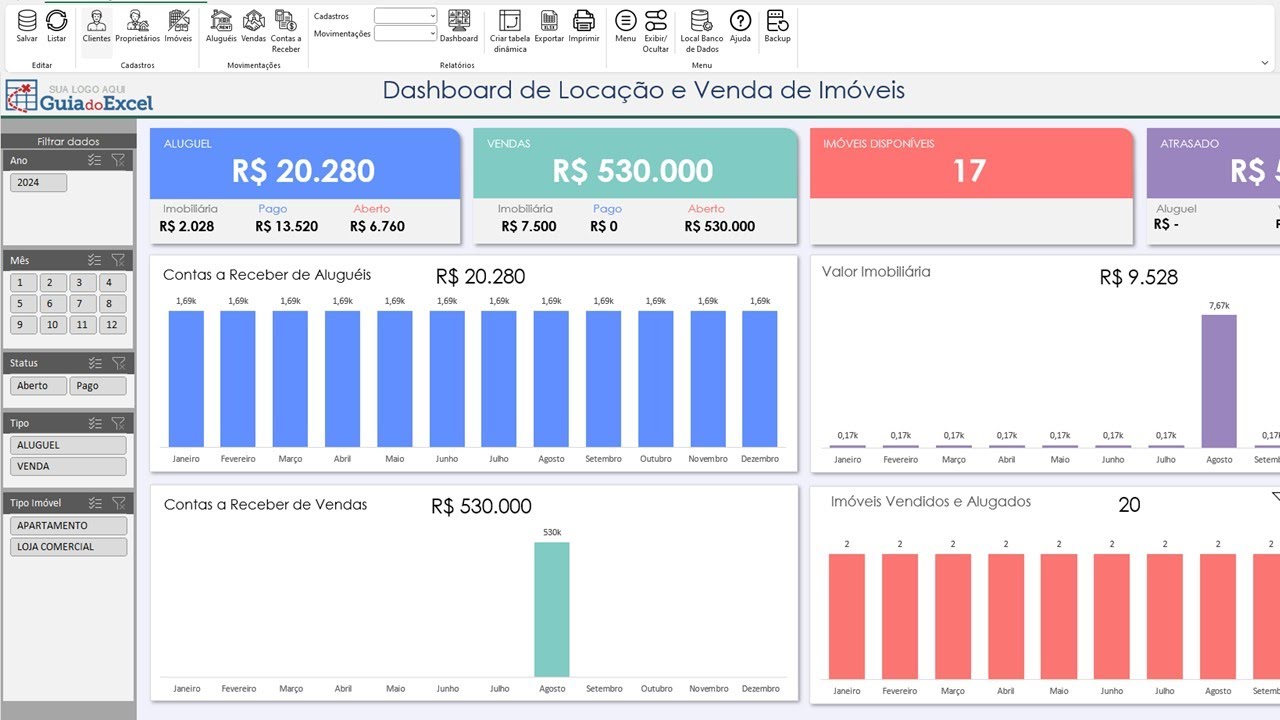
Task: Toggle multi-select on the Tipo slicer
Action: point(95,423)
